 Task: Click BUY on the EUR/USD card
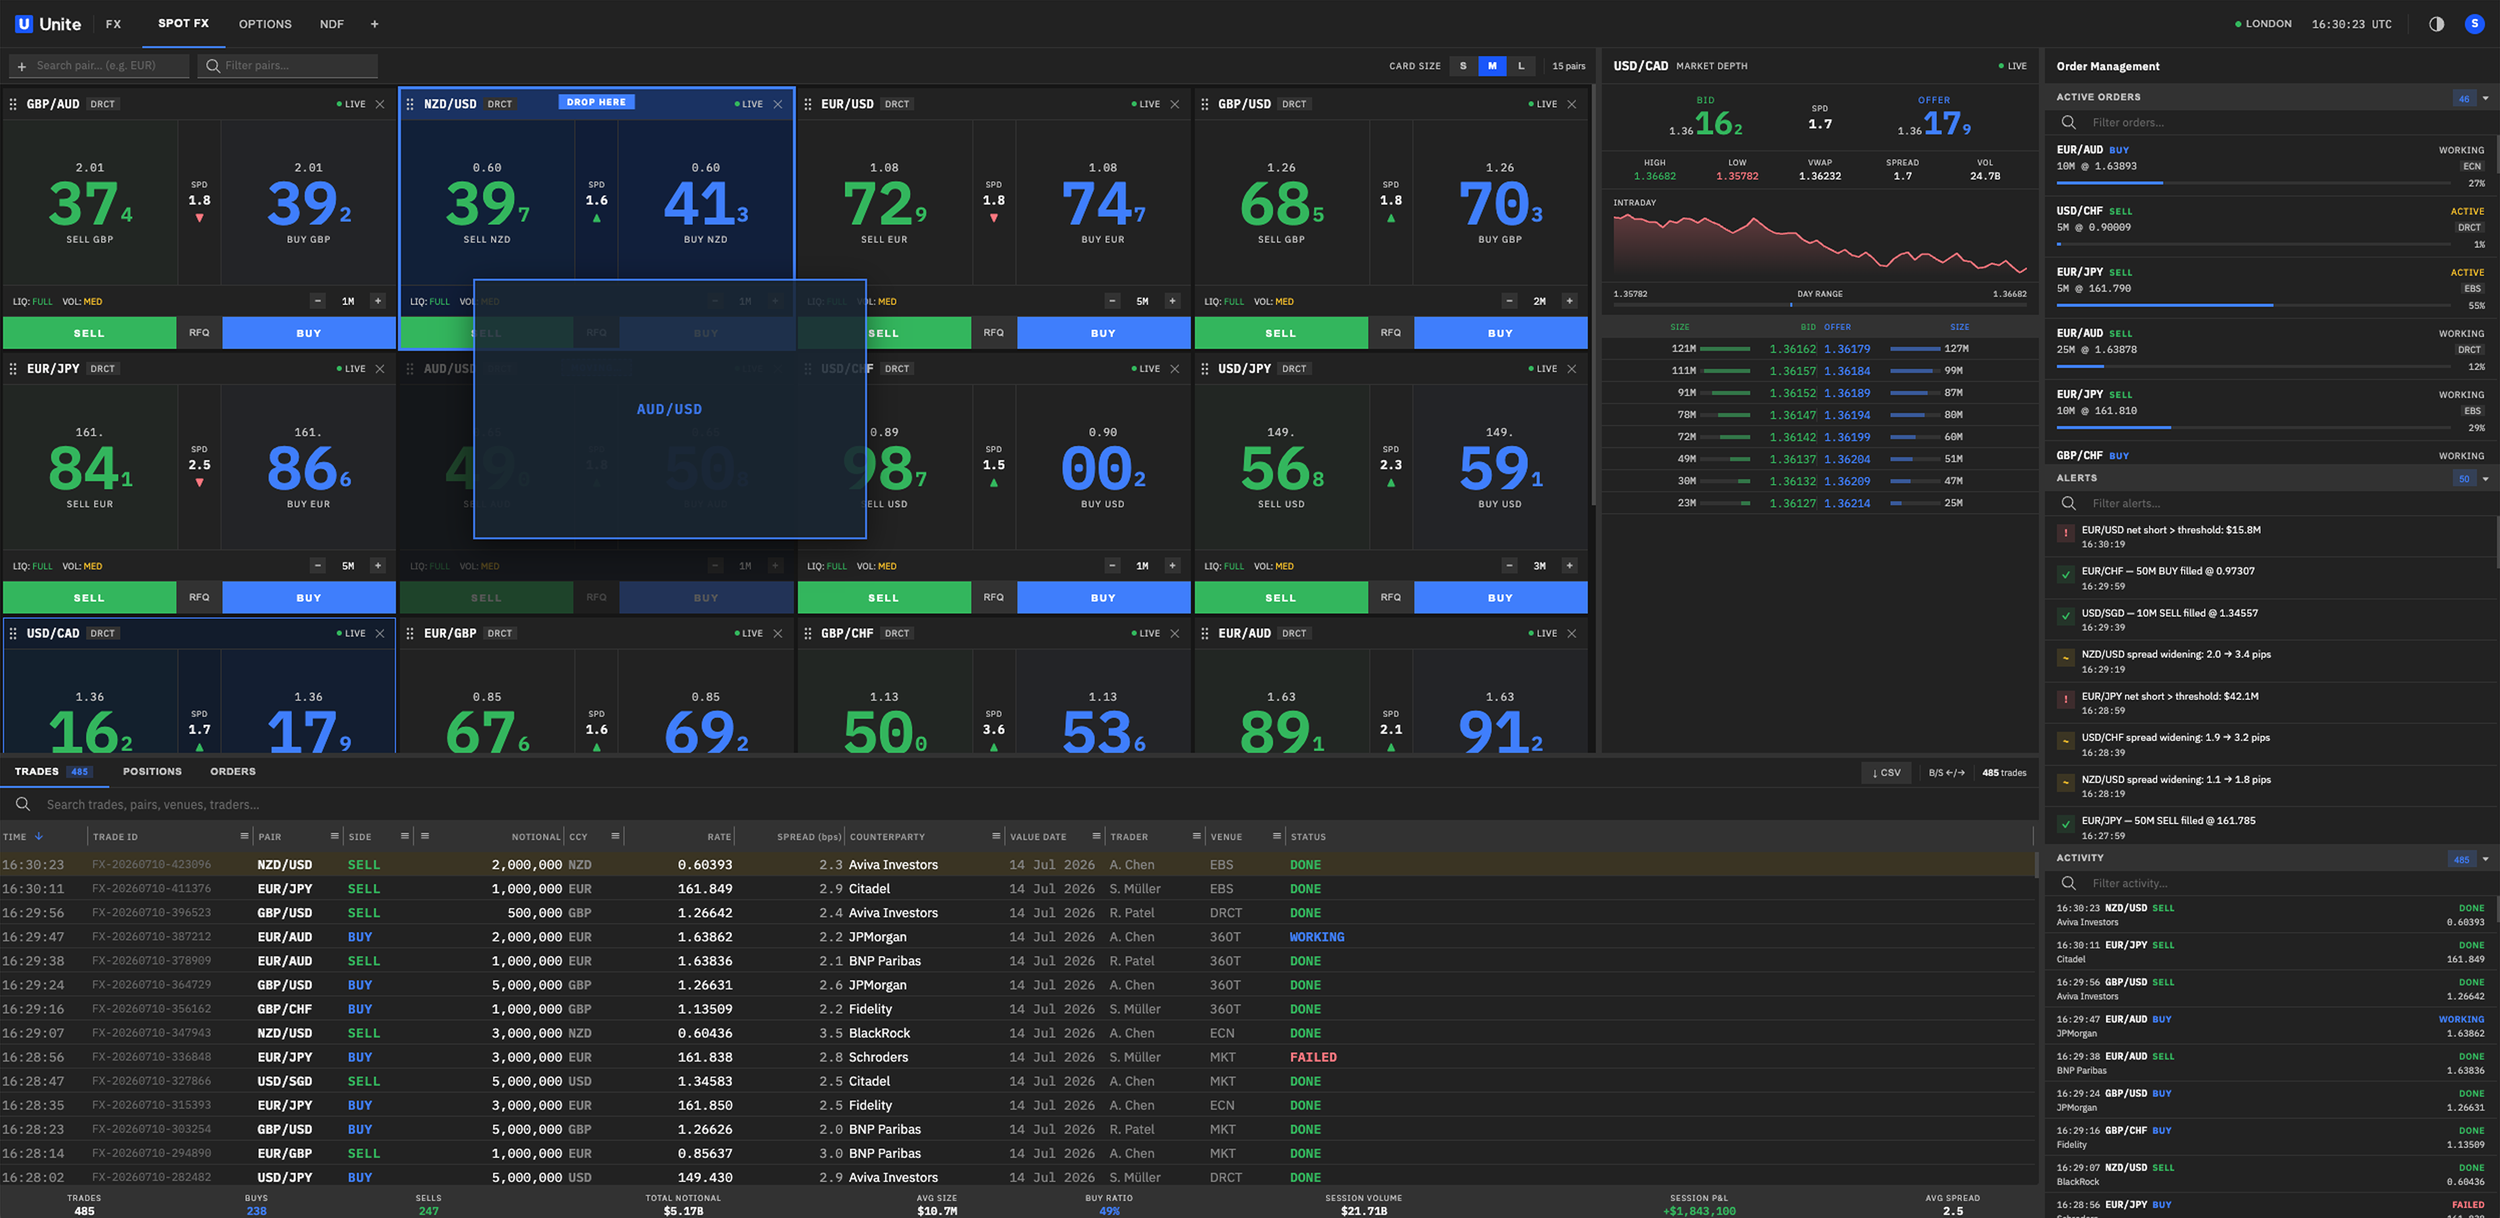1103,333
